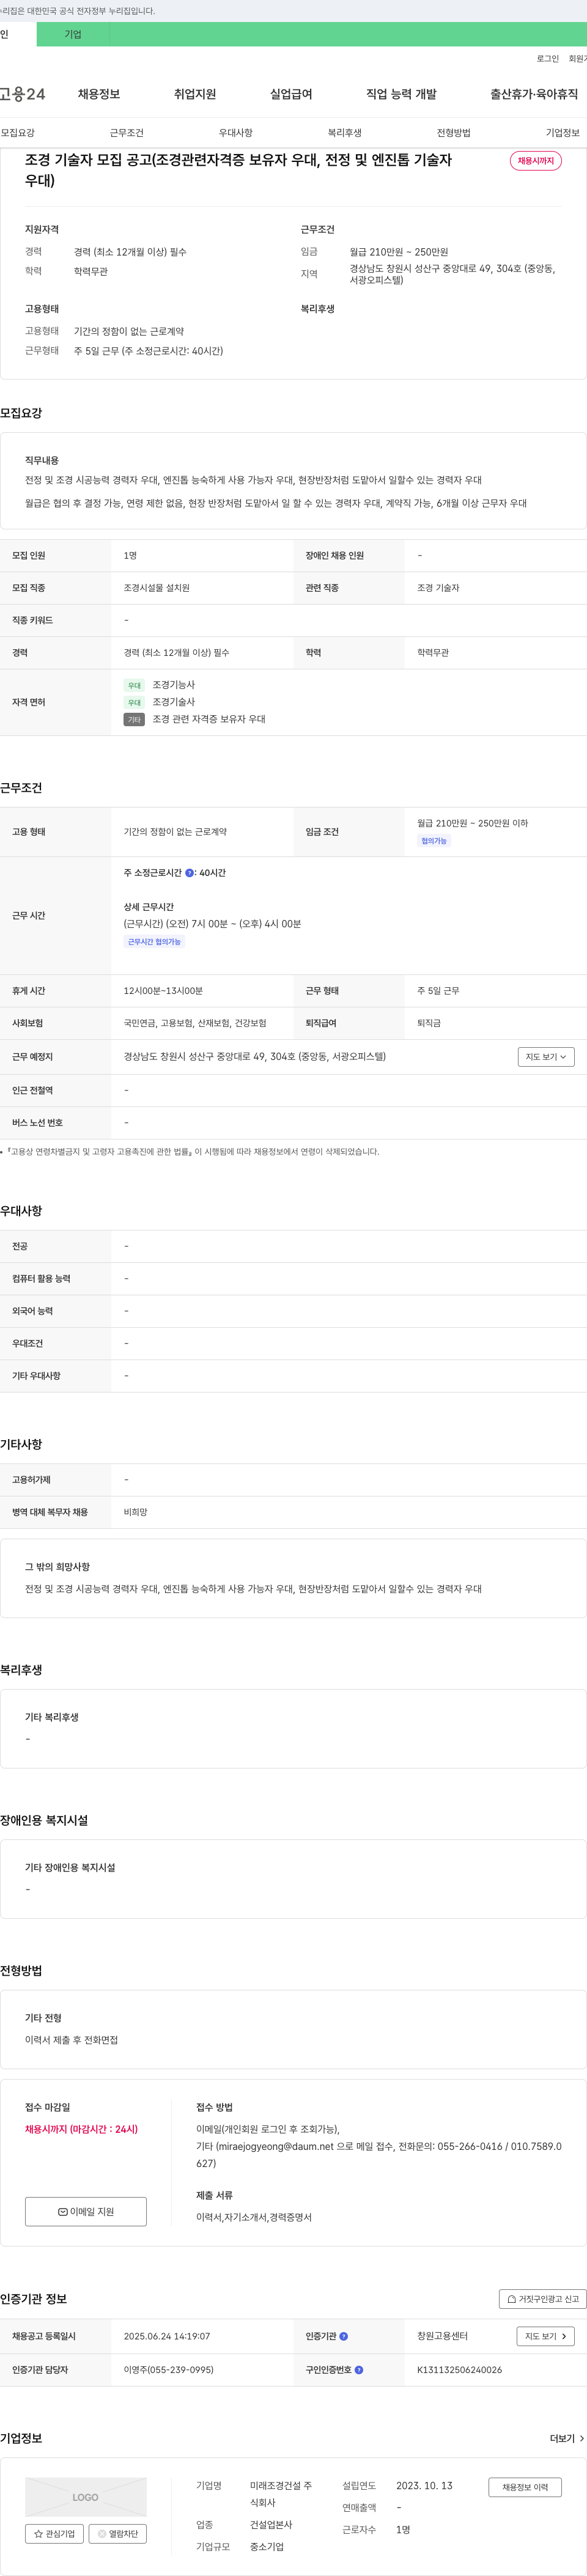
Task: Click the 고용24 logo
Action: tap(22, 94)
